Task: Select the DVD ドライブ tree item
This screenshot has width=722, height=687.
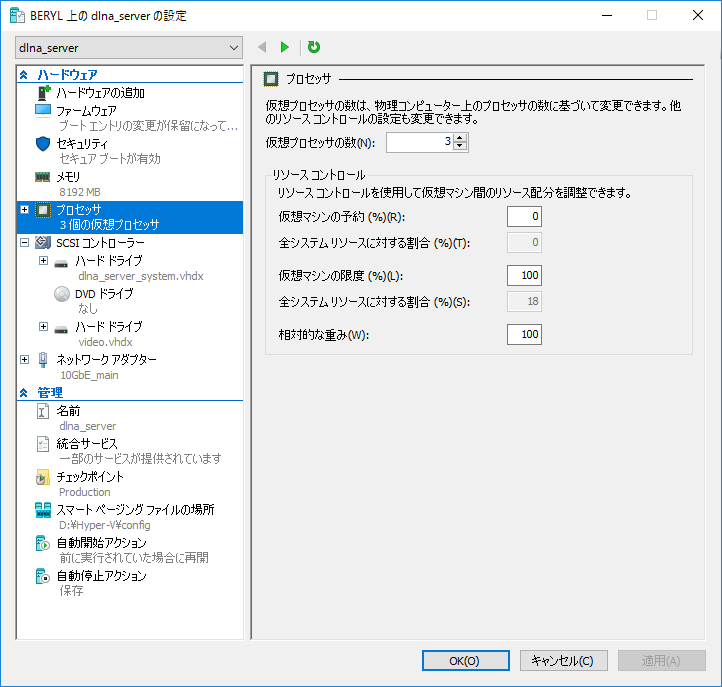Action: click(x=104, y=294)
